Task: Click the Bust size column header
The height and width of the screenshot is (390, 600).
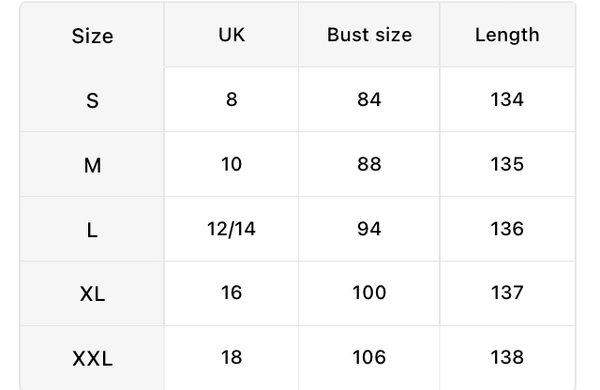Action: [x=369, y=35]
